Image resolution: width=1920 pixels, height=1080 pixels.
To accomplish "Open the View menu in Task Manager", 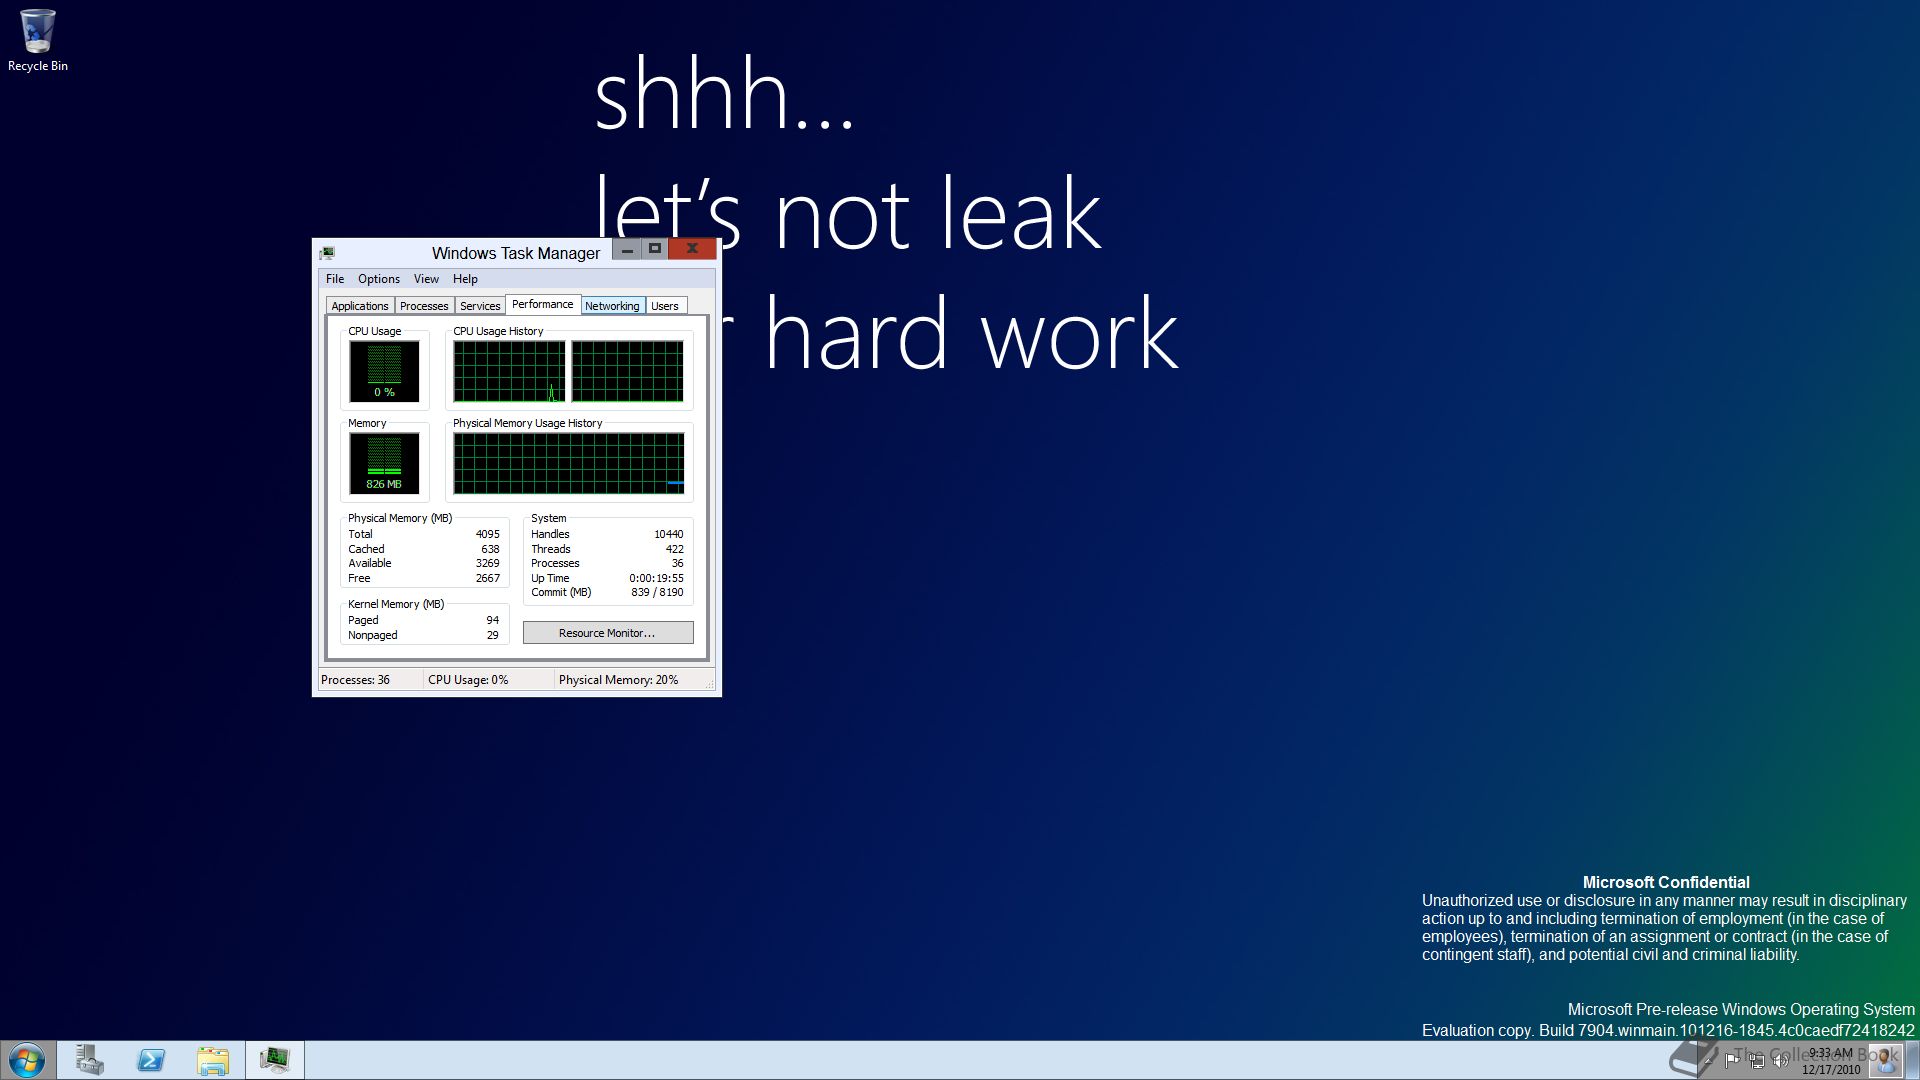I will click(x=426, y=279).
